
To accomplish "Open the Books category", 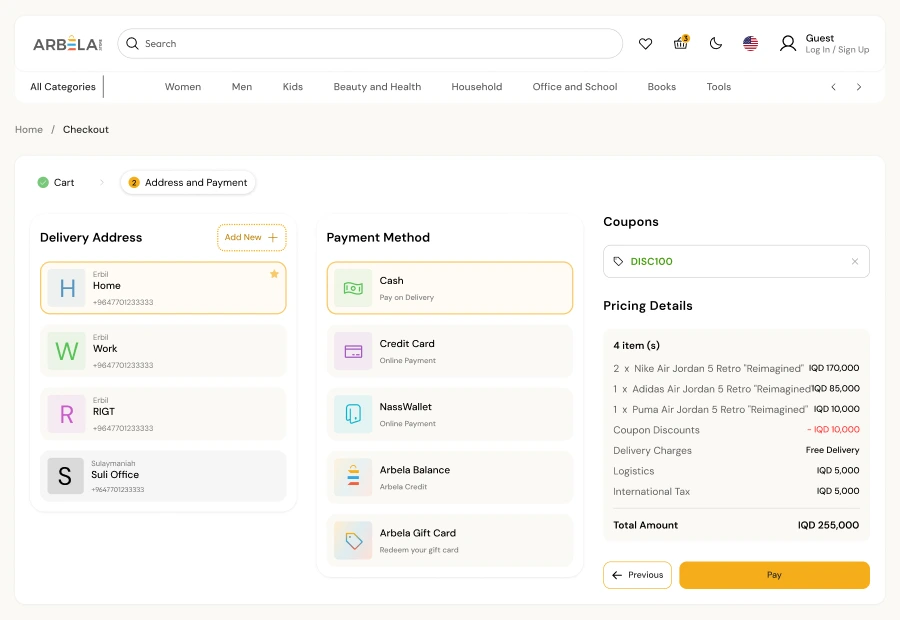I will coord(661,87).
